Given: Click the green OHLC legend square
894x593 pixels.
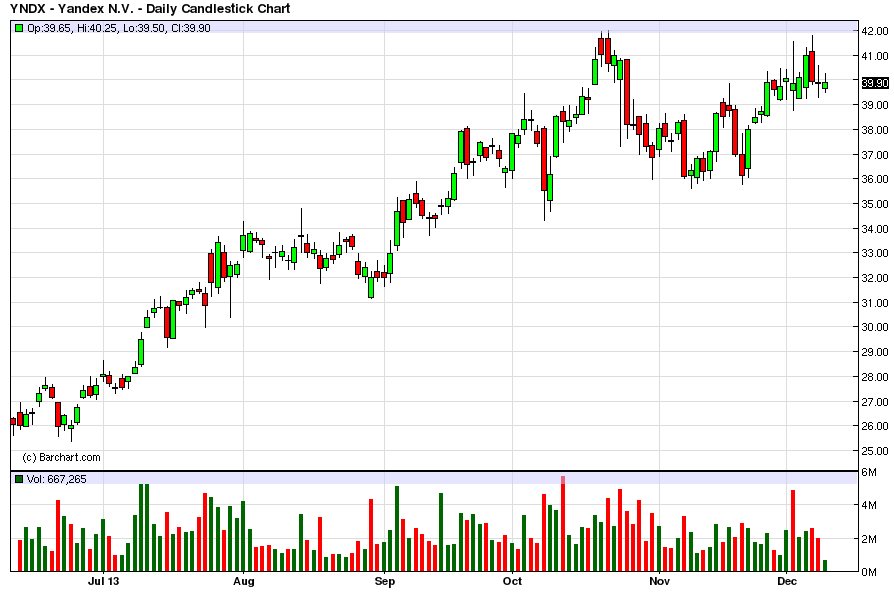Looking at the screenshot, I should (19, 27).
